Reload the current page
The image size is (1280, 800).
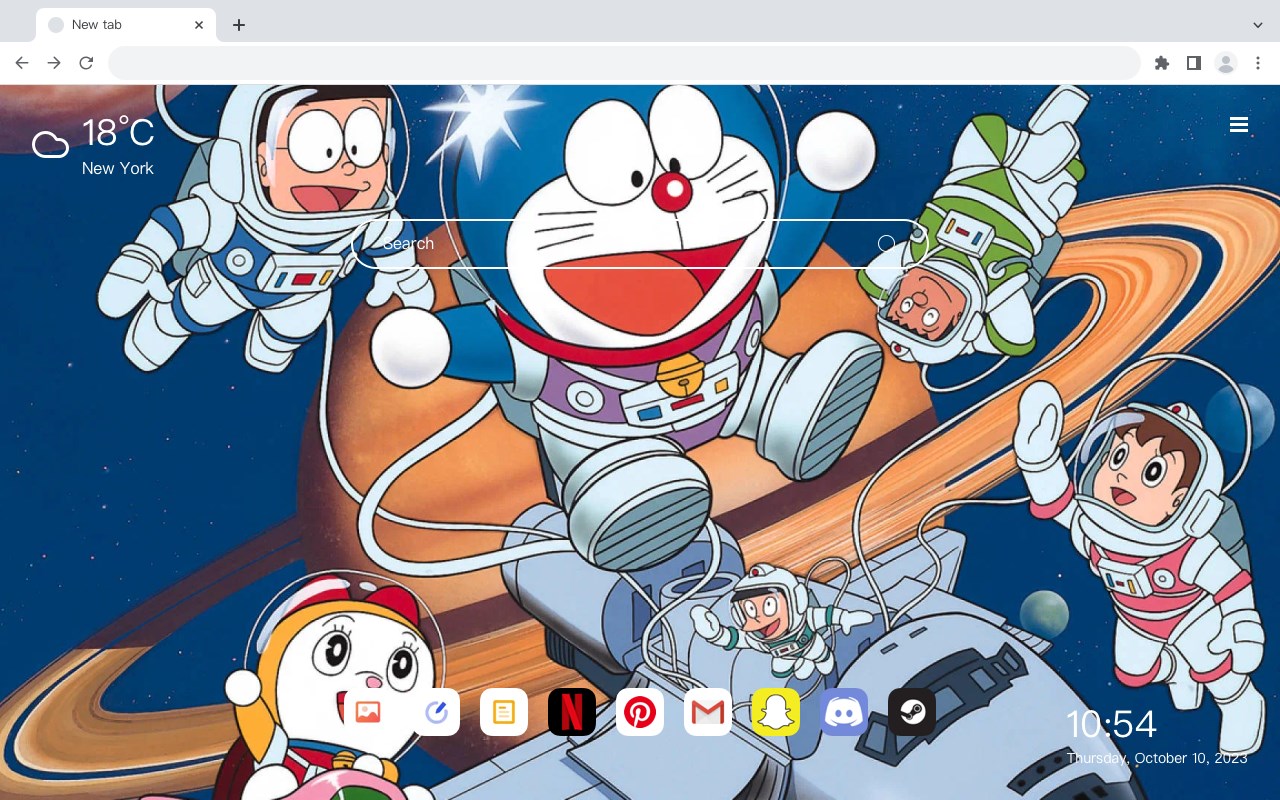[86, 63]
